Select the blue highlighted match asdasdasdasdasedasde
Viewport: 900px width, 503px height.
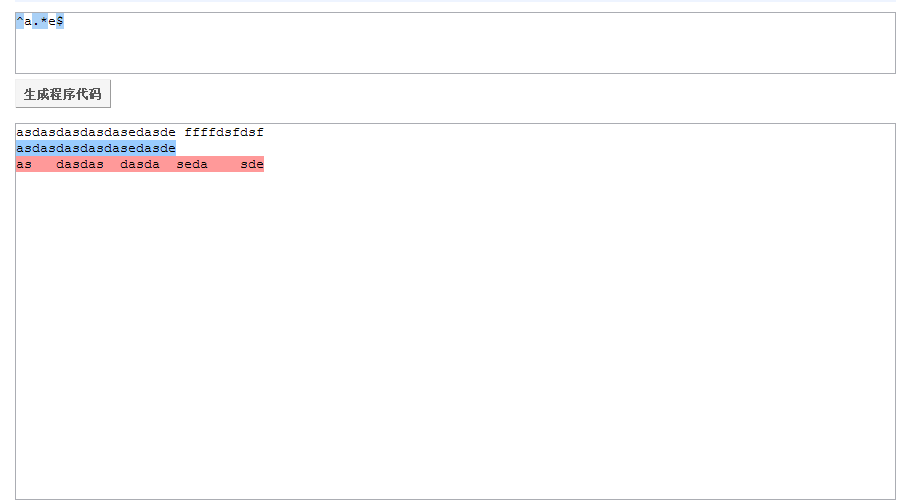pyautogui.click(x=96, y=148)
